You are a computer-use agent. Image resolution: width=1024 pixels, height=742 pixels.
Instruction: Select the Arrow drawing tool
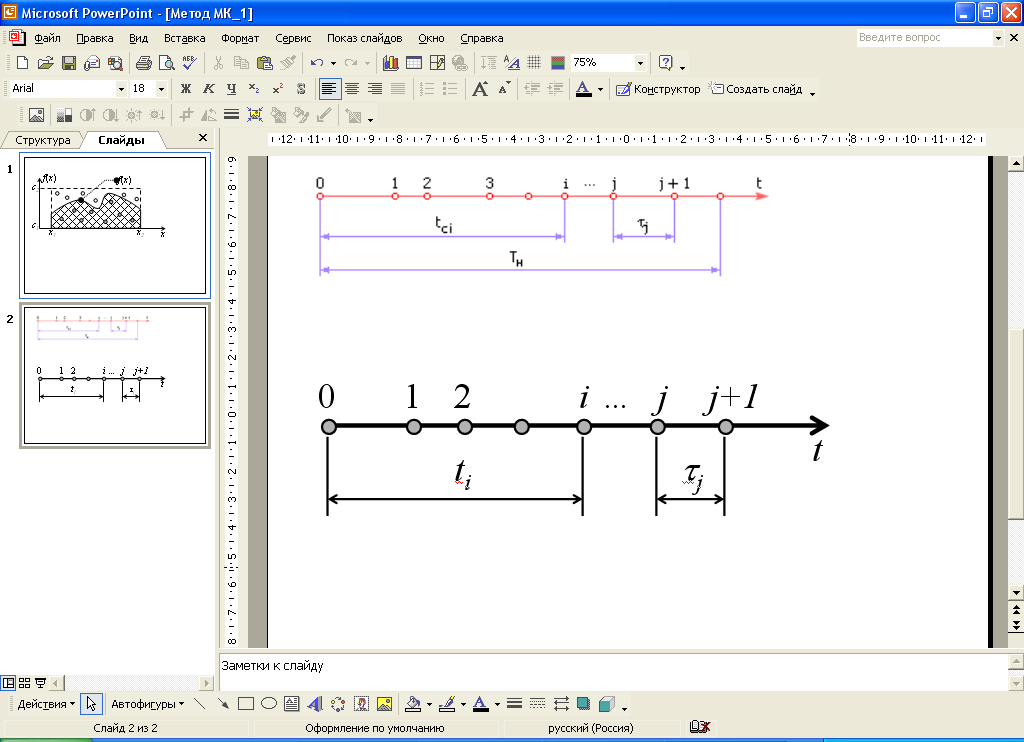(223, 704)
